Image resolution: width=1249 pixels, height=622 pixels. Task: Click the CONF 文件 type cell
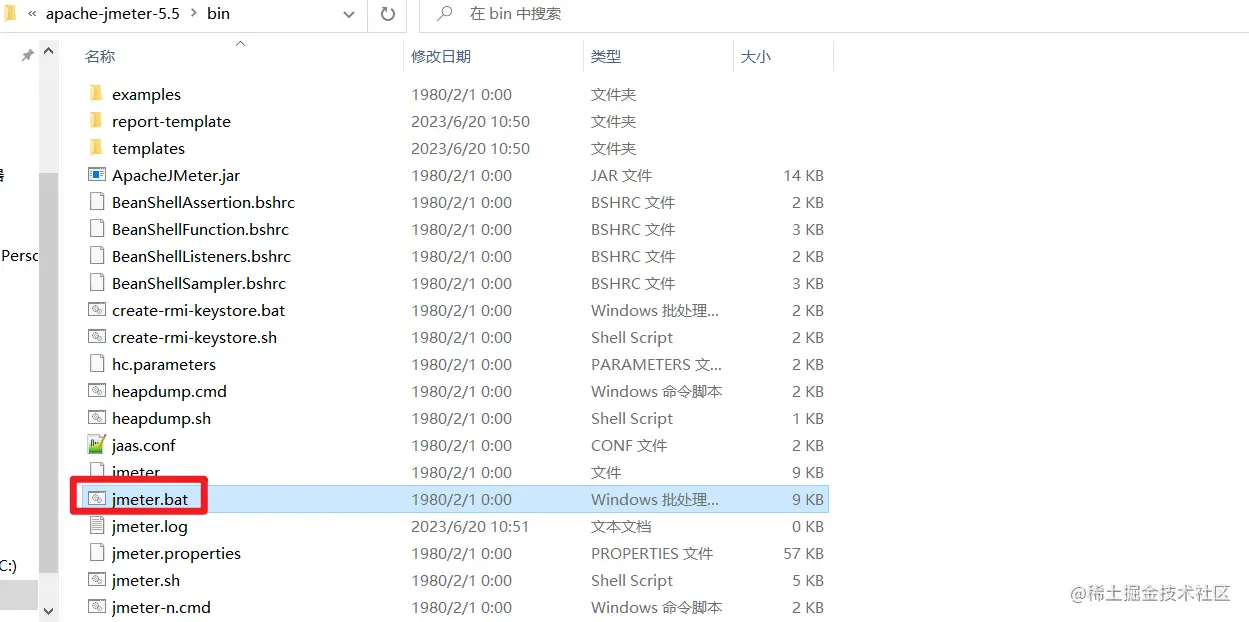pyautogui.click(x=629, y=445)
